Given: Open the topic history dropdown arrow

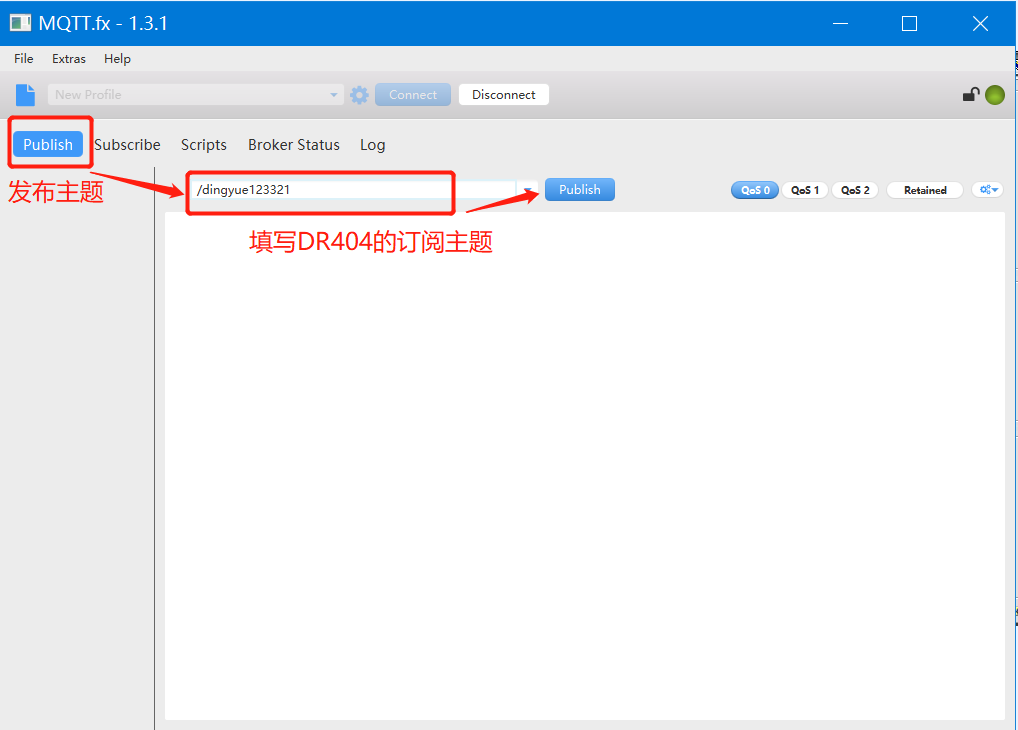Looking at the screenshot, I should pos(527,190).
